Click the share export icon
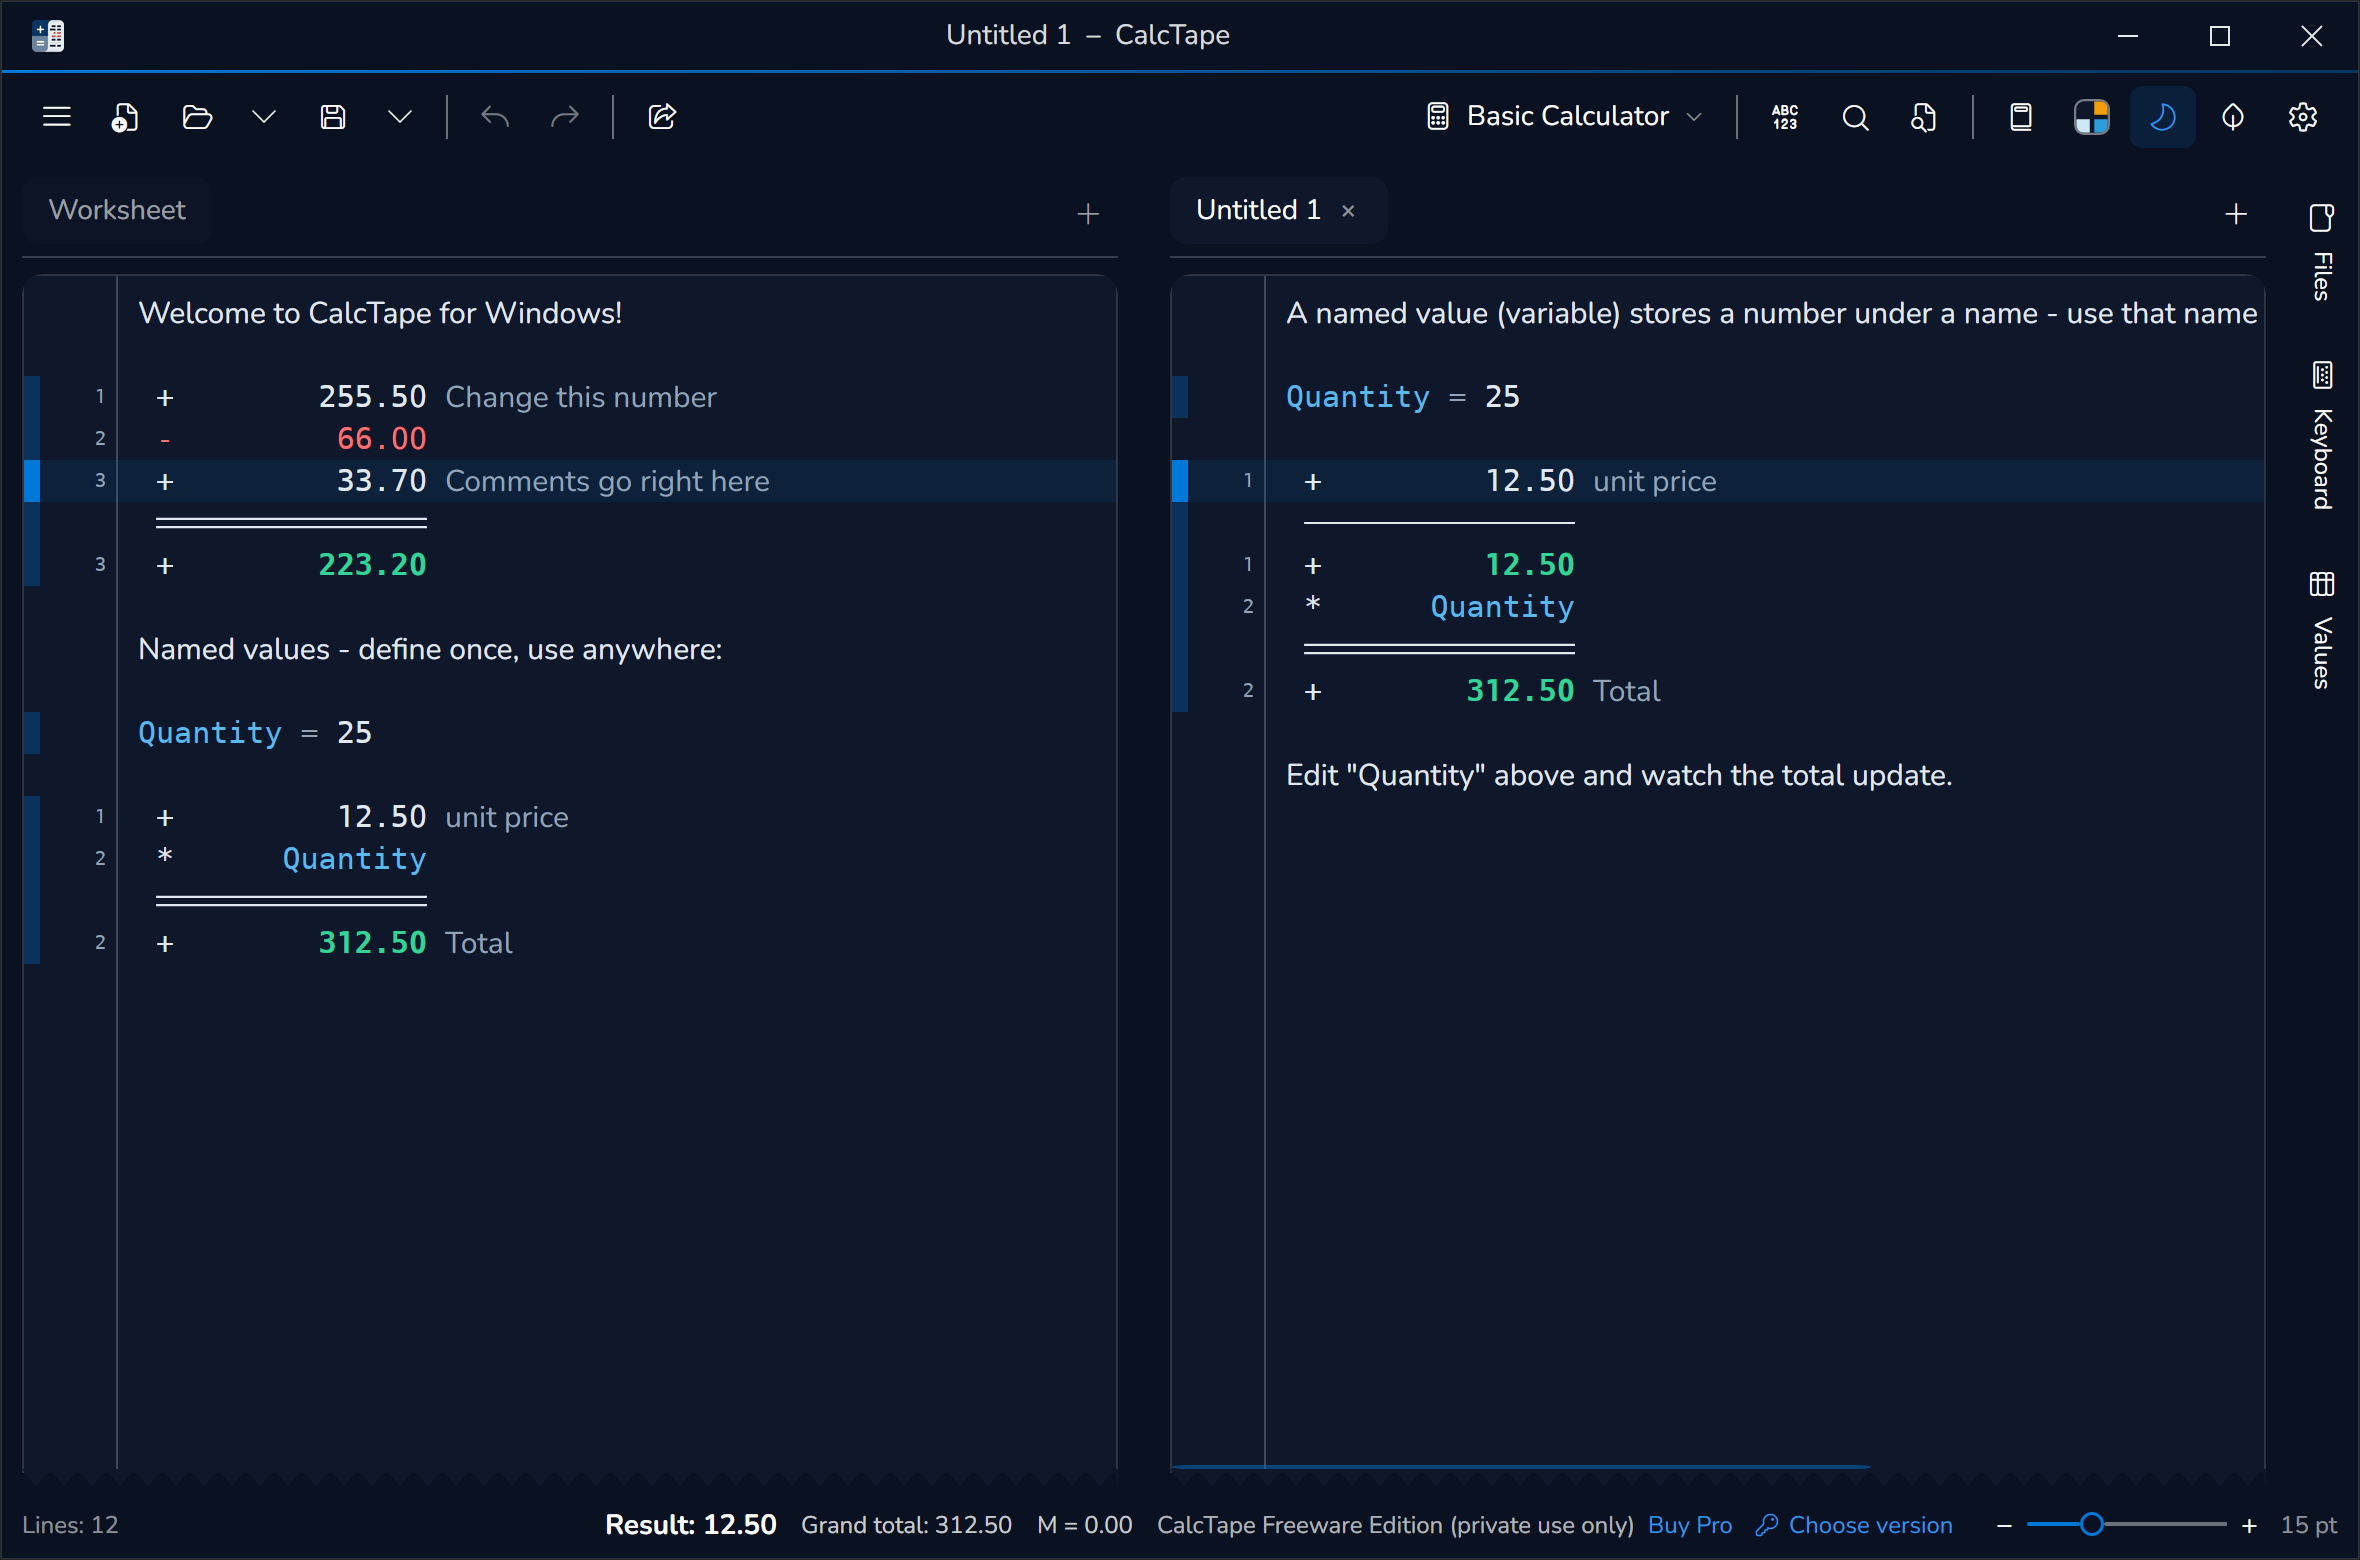Image resolution: width=2360 pixels, height=1560 pixels. pyautogui.click(x=662, y=117)
